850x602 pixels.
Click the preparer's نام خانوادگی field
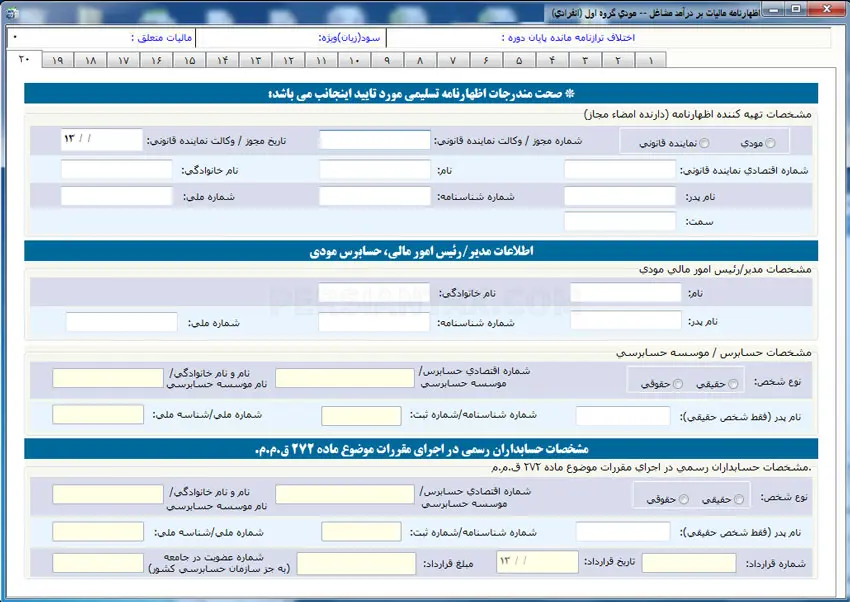tap(117, 170)
